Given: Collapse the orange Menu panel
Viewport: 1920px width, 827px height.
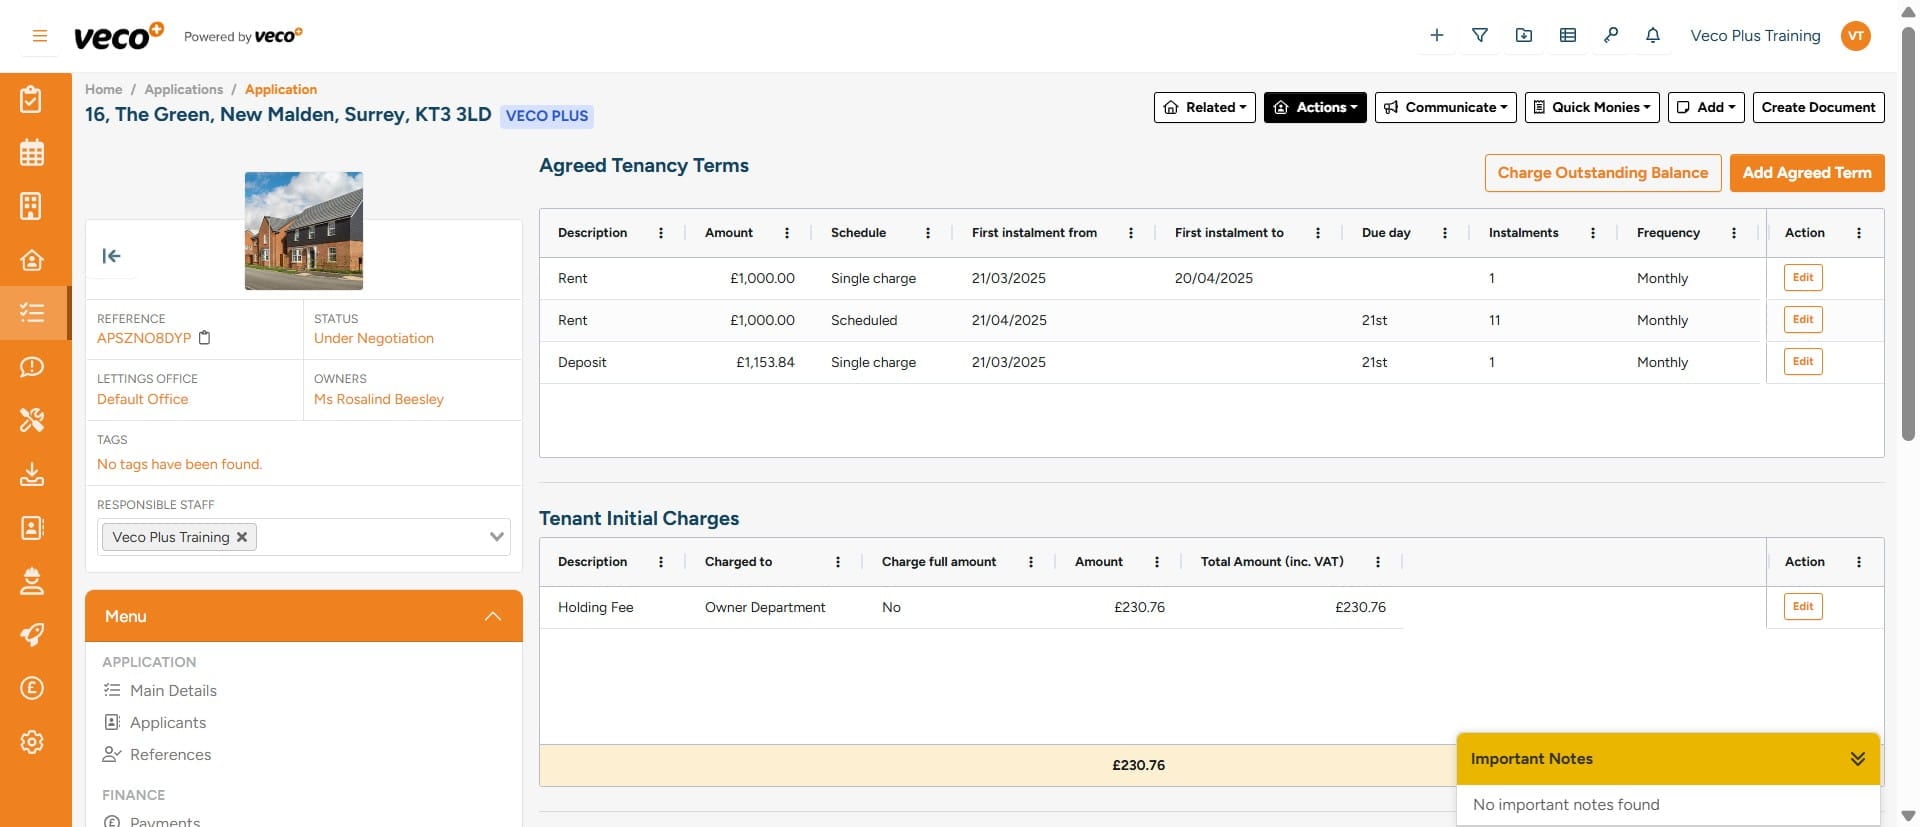Looking at the screenshot, I should 493,616.
